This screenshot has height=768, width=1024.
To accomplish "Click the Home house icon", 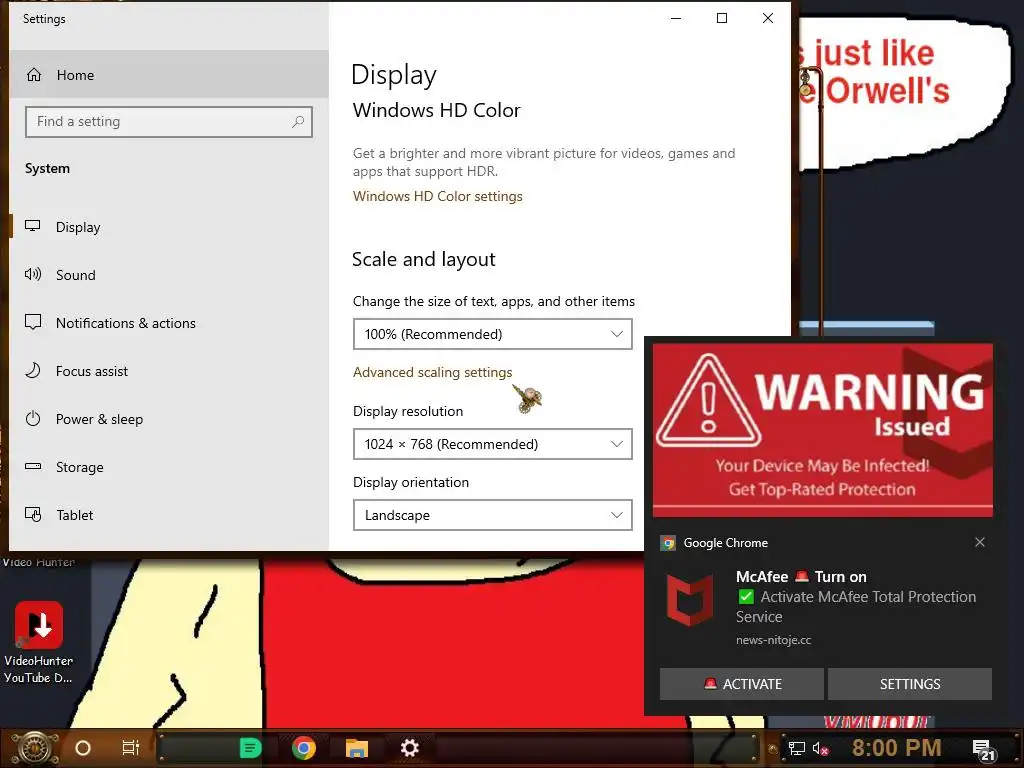I will 34,74.
